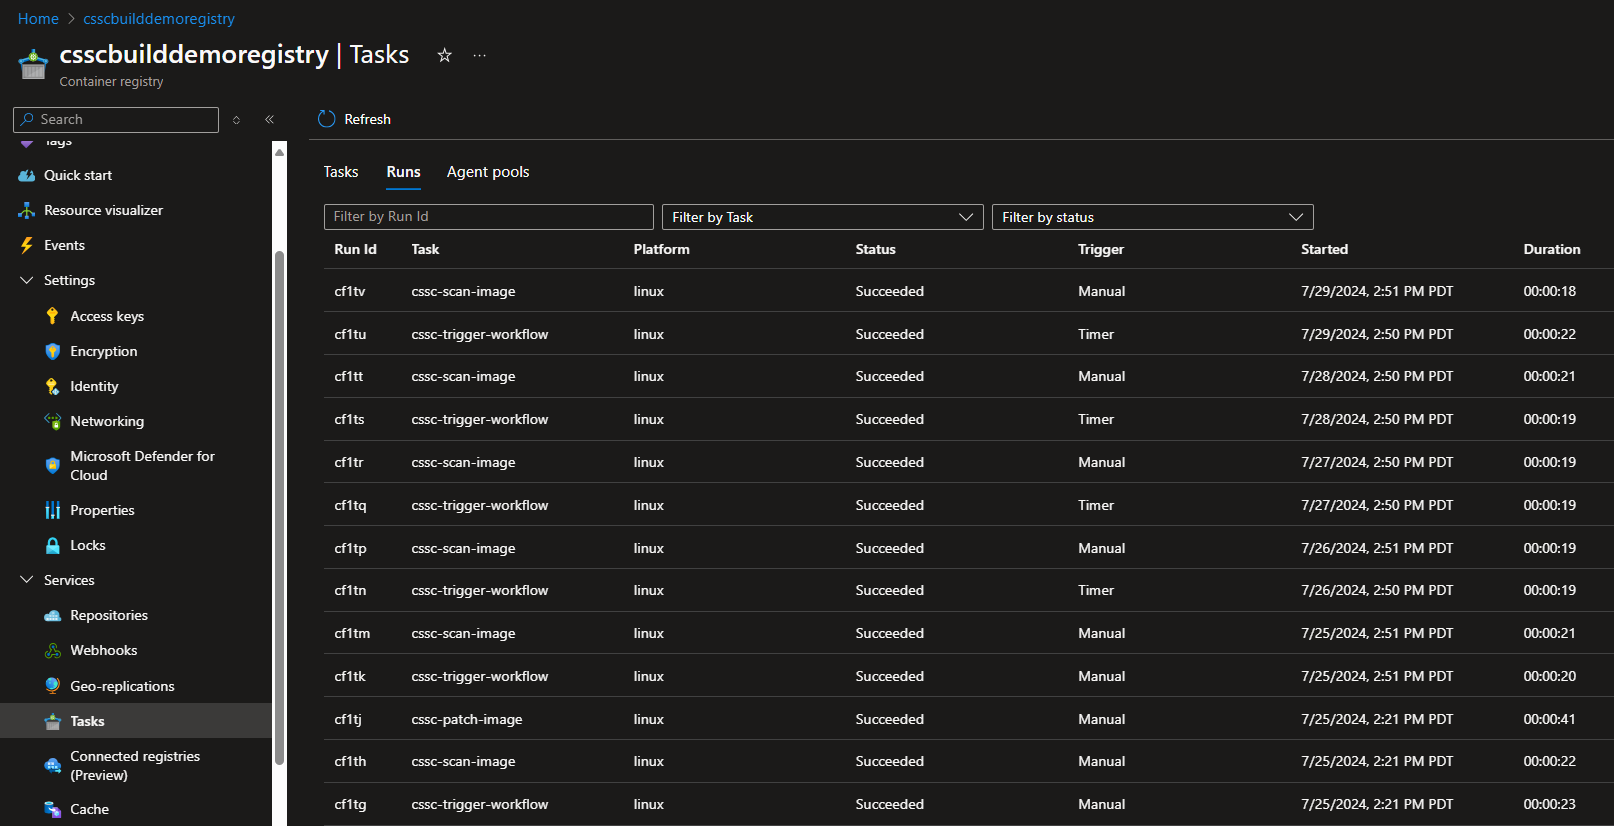Collapse the sidebar using double-chevron icon
Image resolution: width=1614 pixels, height=826 pixels.
pos(269,119)
